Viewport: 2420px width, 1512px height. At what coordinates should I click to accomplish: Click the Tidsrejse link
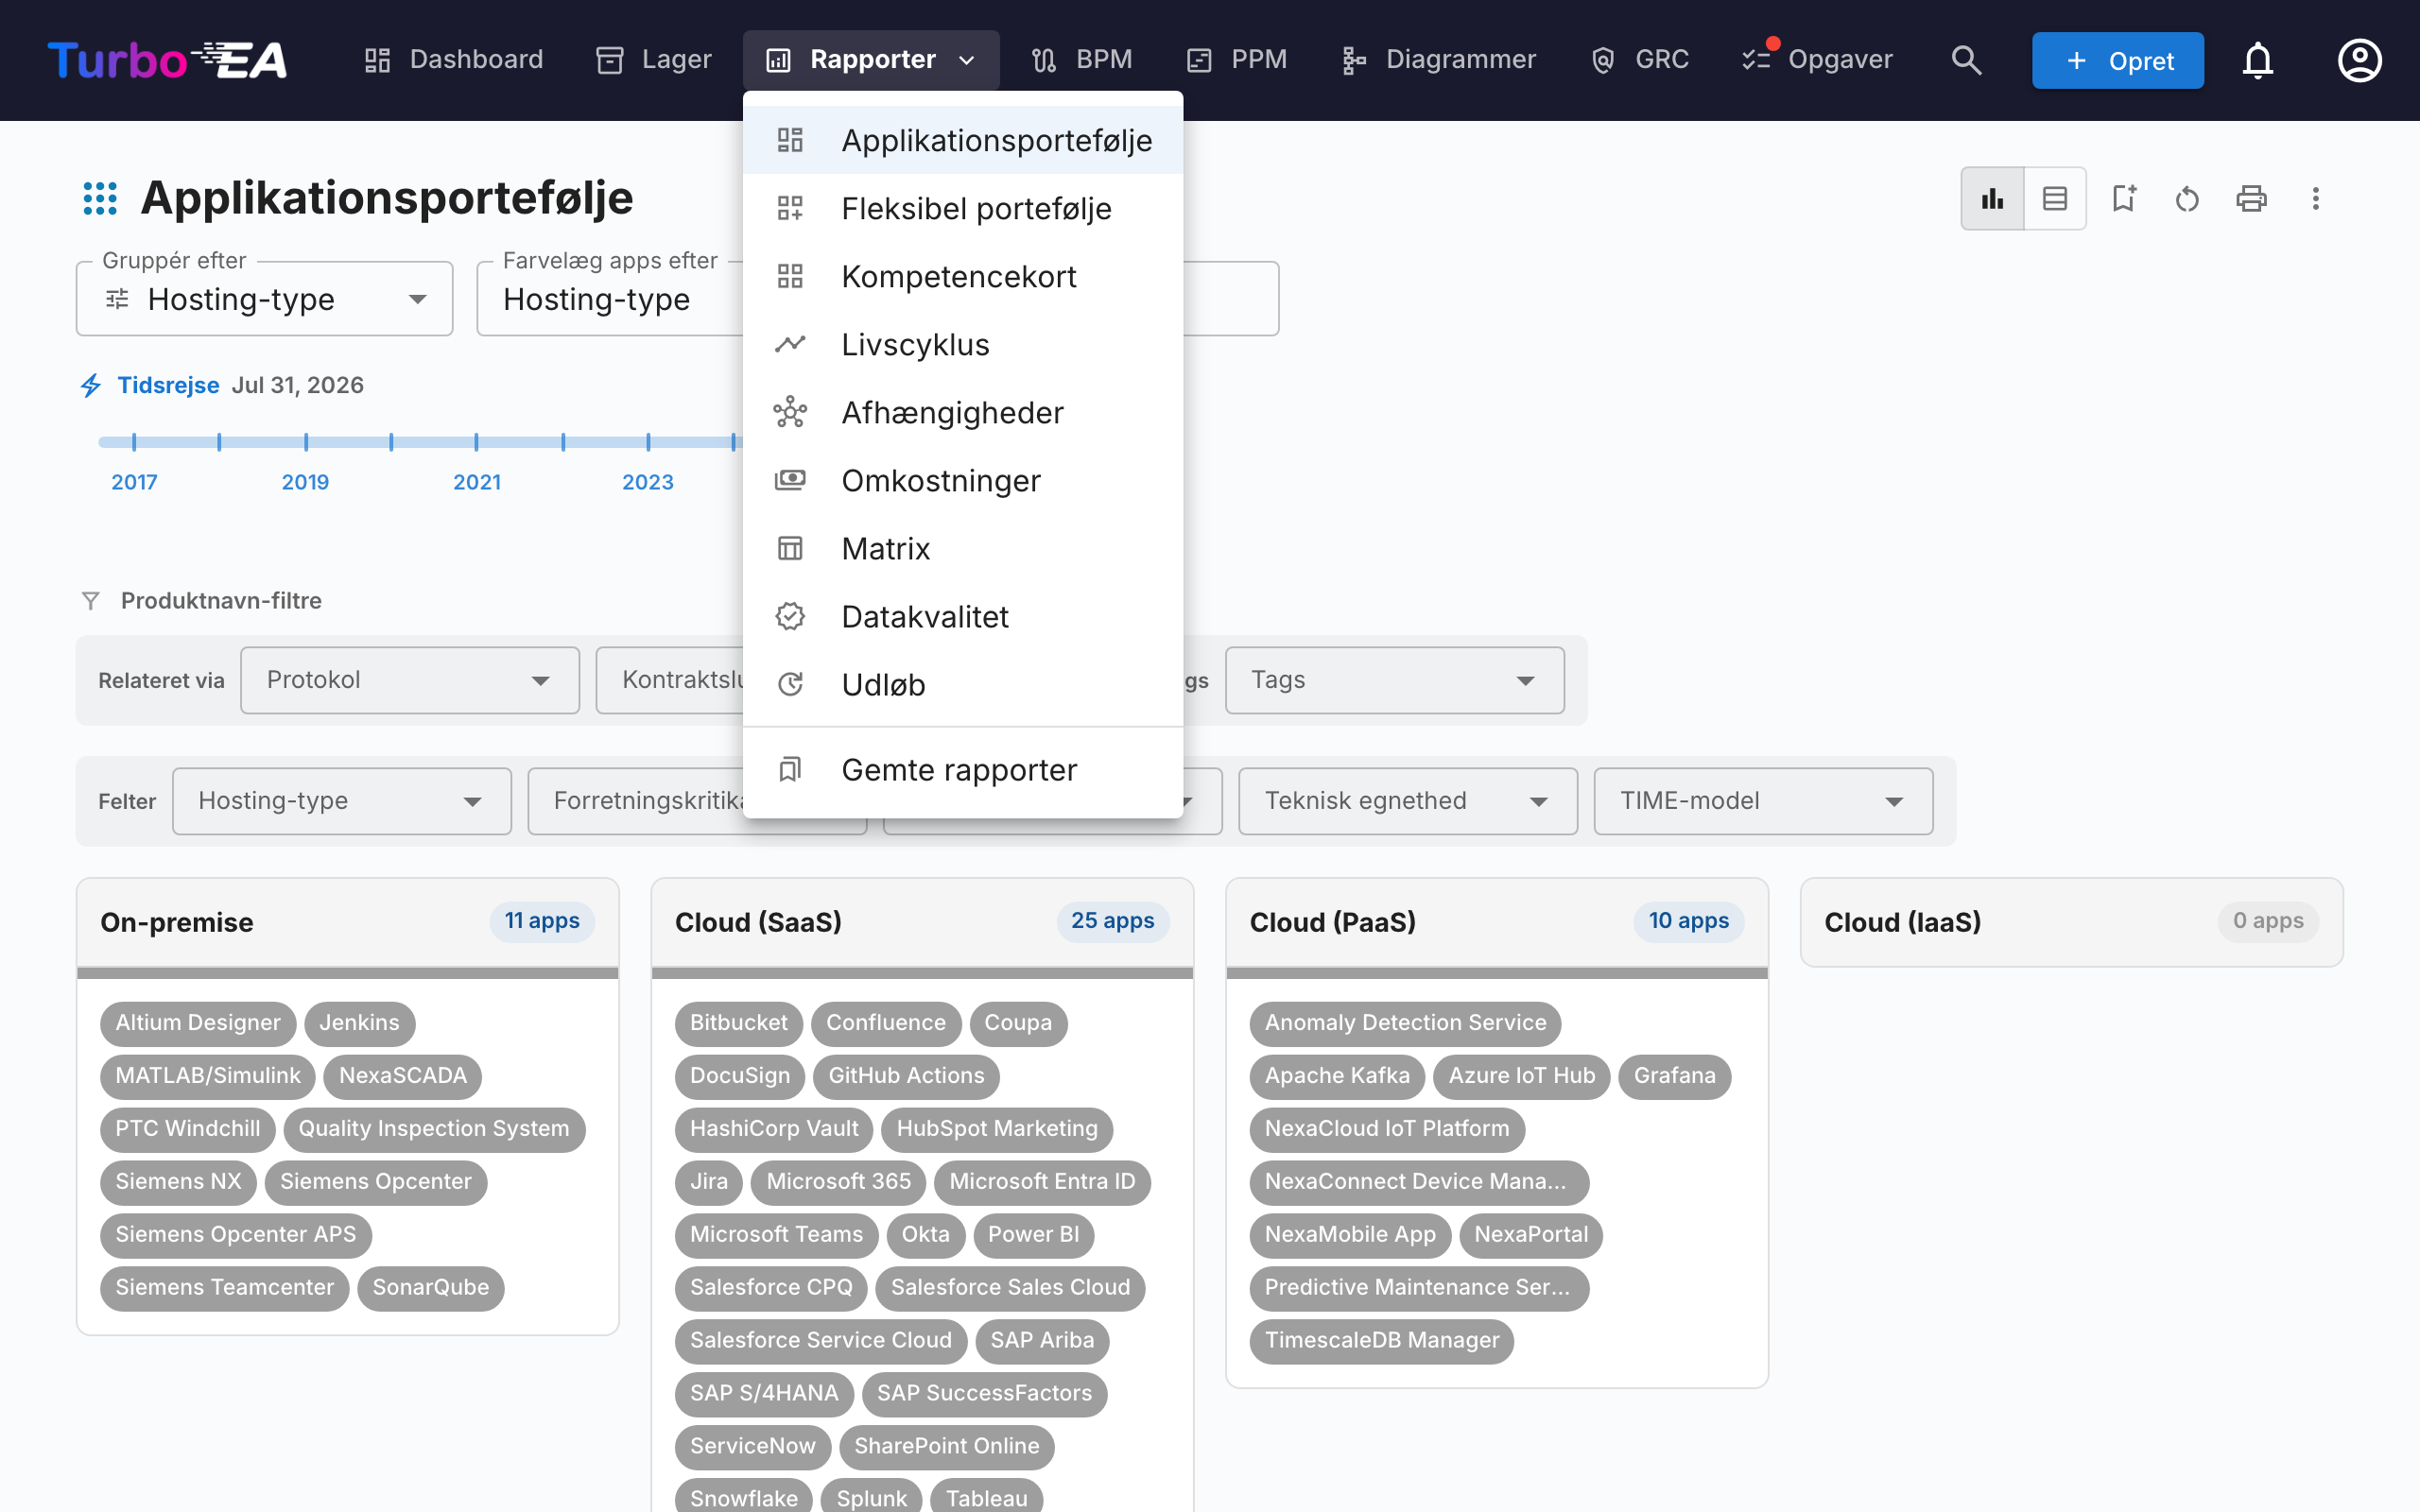tap(168, 385)
